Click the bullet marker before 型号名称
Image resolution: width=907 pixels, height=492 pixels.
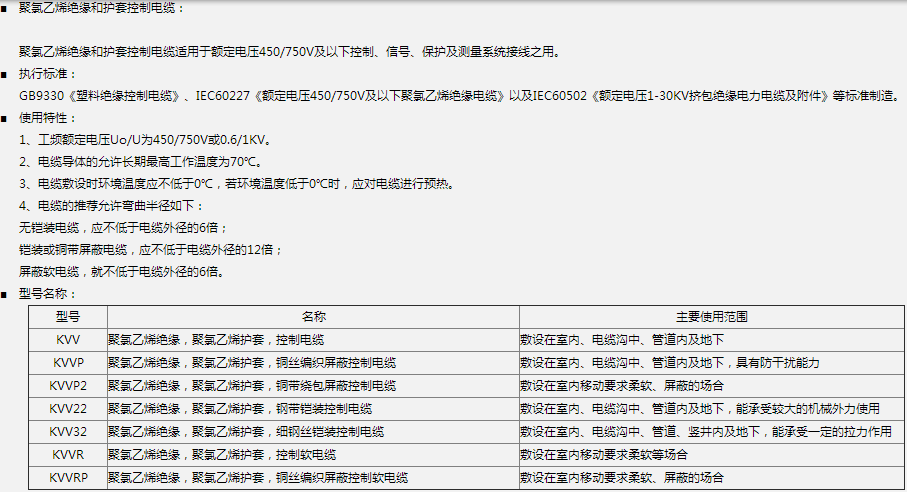point(9,294)
